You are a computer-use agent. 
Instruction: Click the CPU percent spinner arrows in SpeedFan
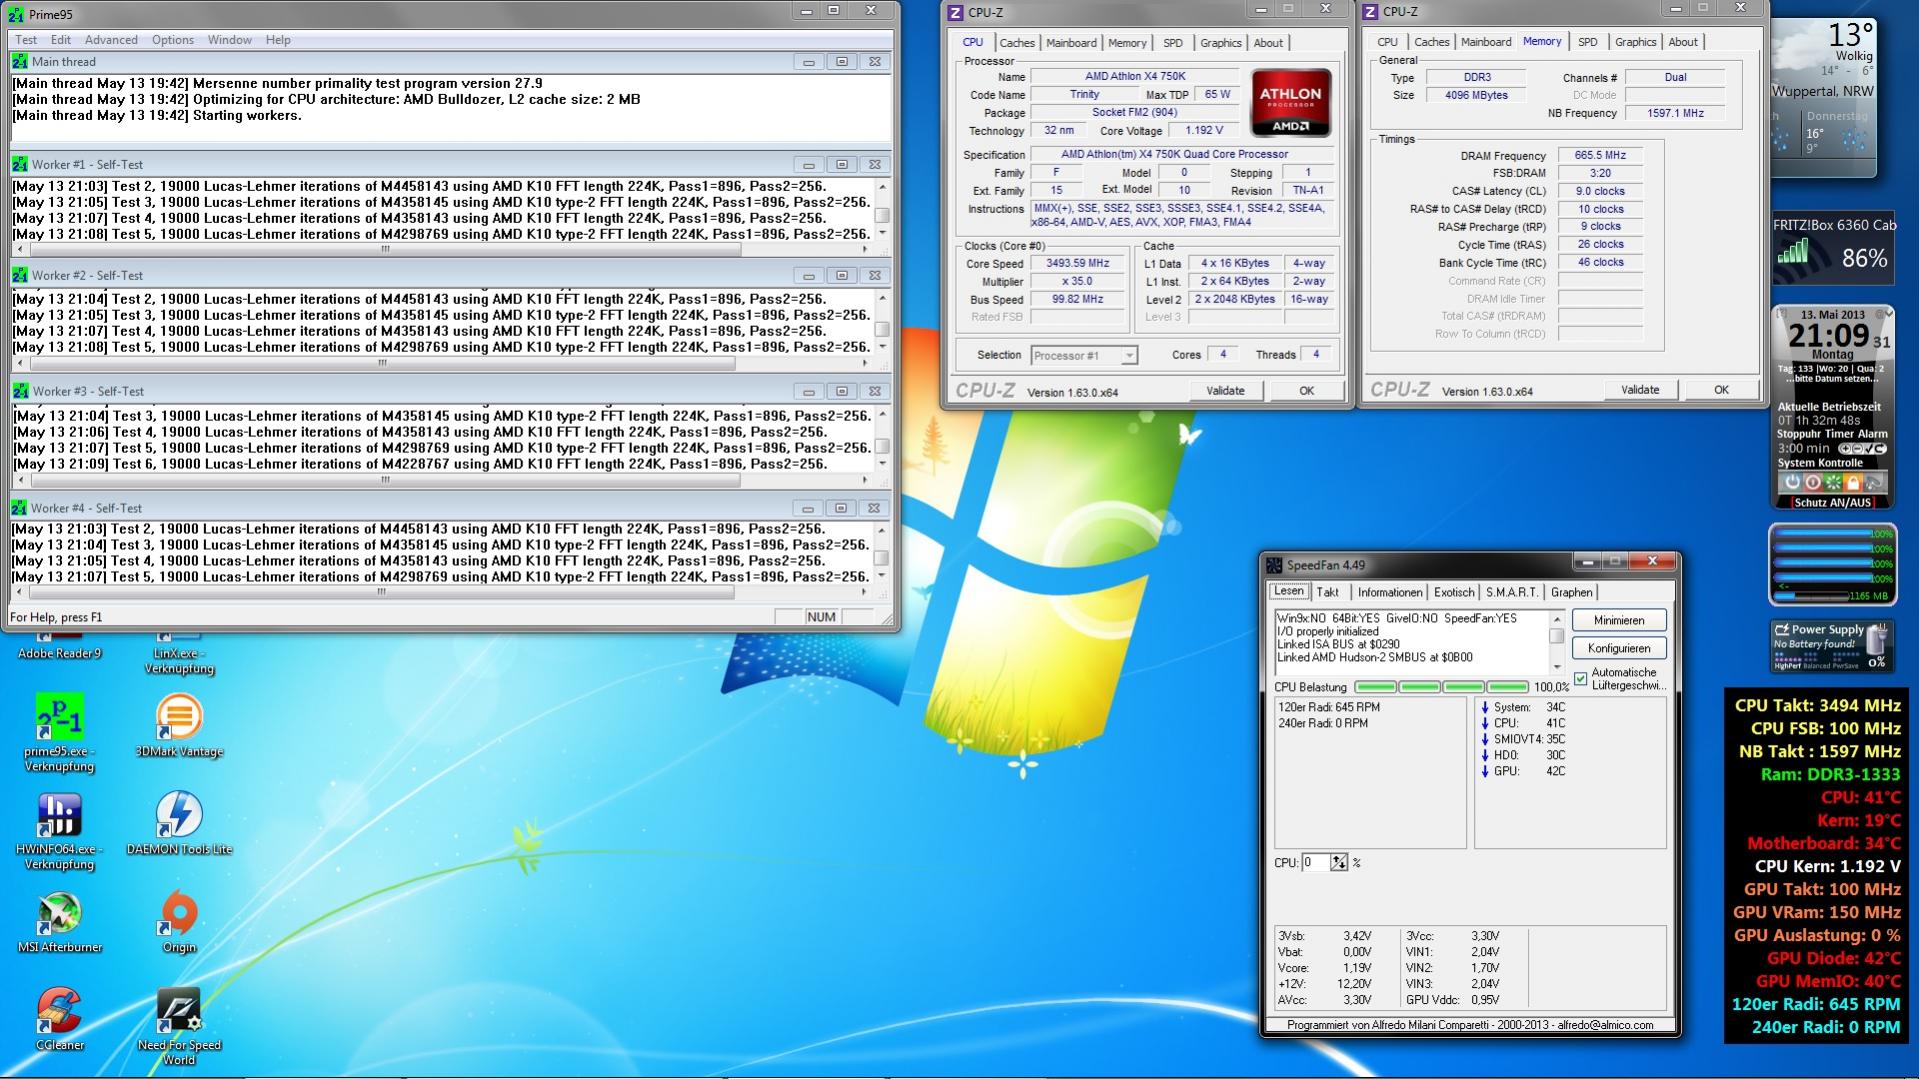[x=1339, y=862]
